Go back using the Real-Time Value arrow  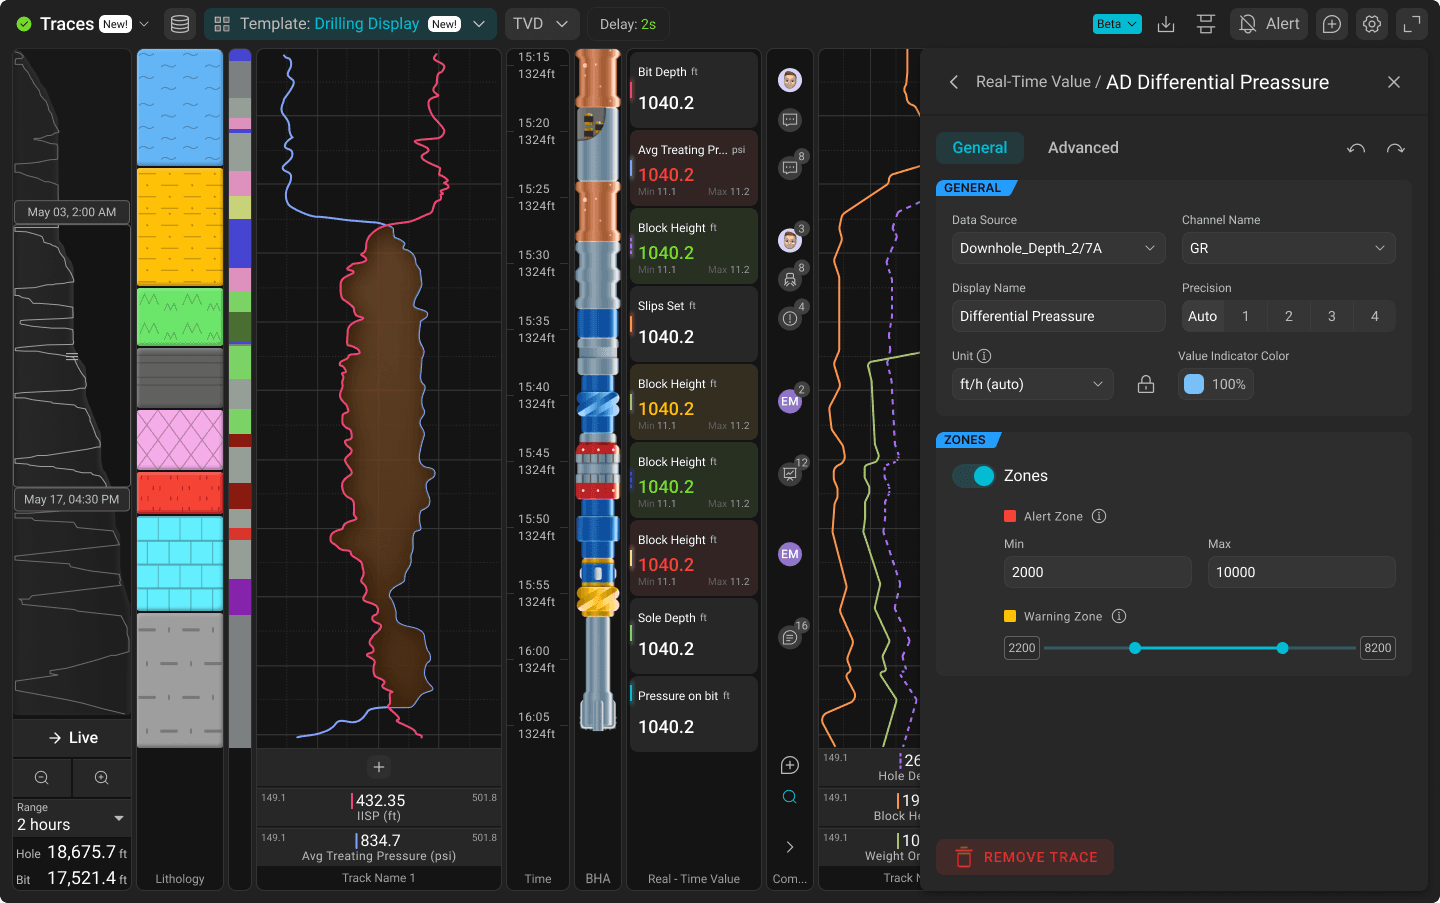pyautogui.click(x=954, y=82)
